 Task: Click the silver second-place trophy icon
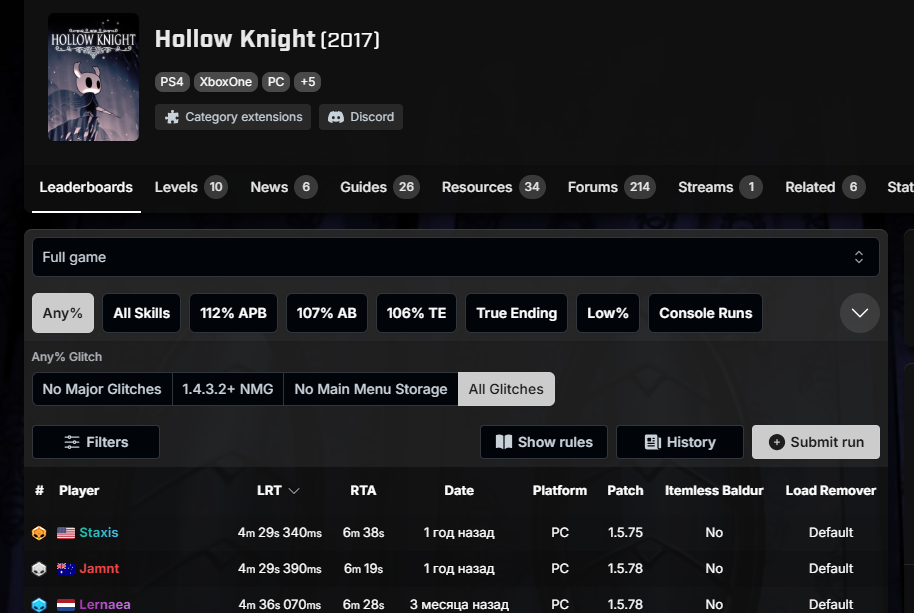pos(39,569)
